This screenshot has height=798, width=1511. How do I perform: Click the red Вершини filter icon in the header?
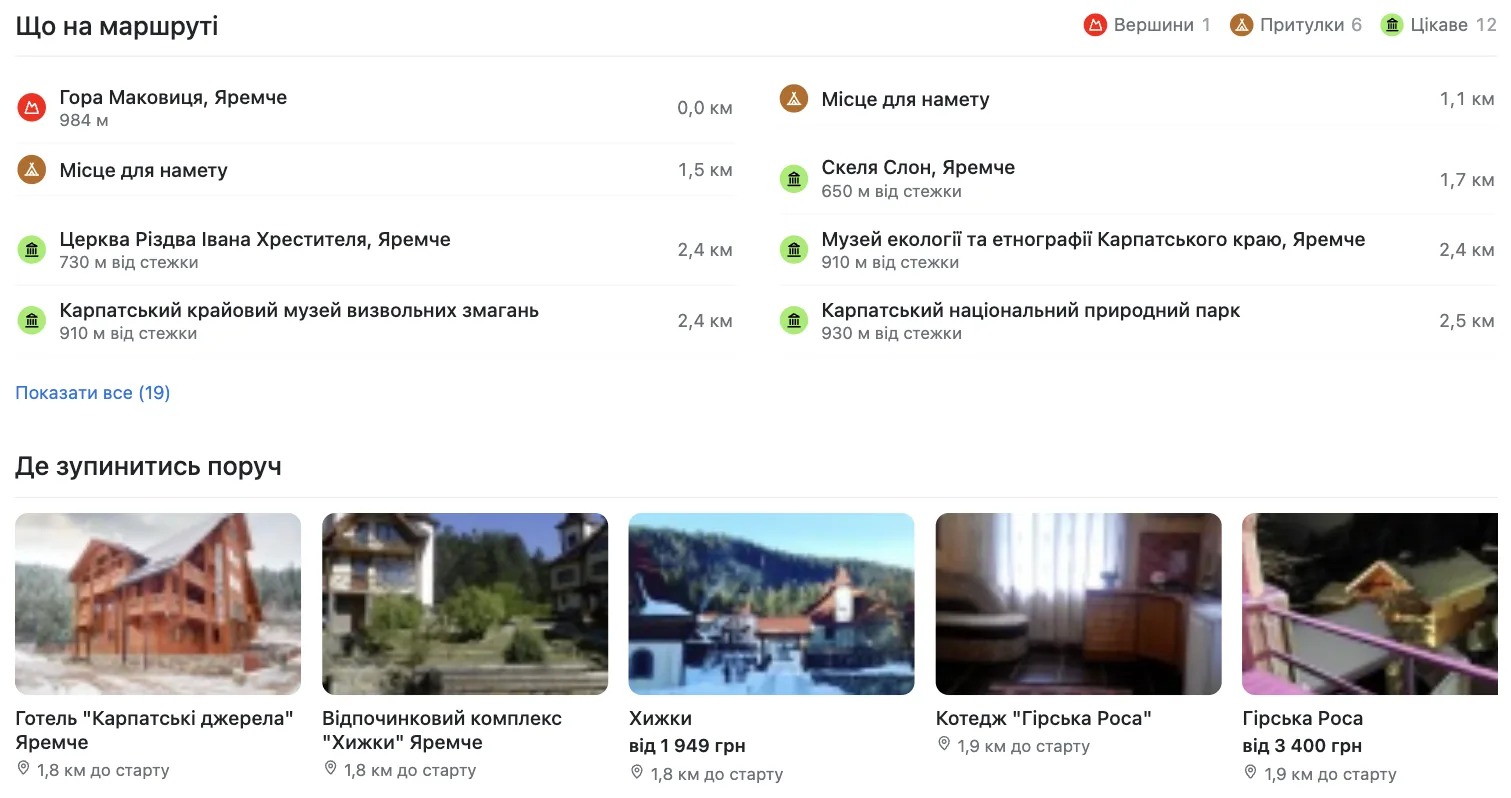coord(1095,25)
